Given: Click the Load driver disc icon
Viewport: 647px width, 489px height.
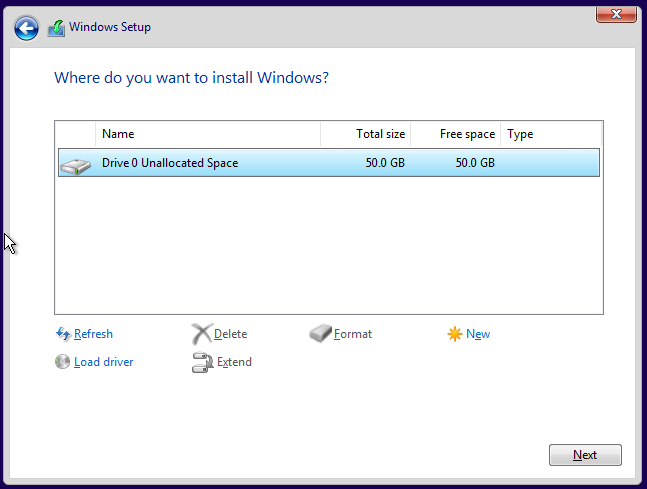Looking at the screenshot, I should click(62, 362).
